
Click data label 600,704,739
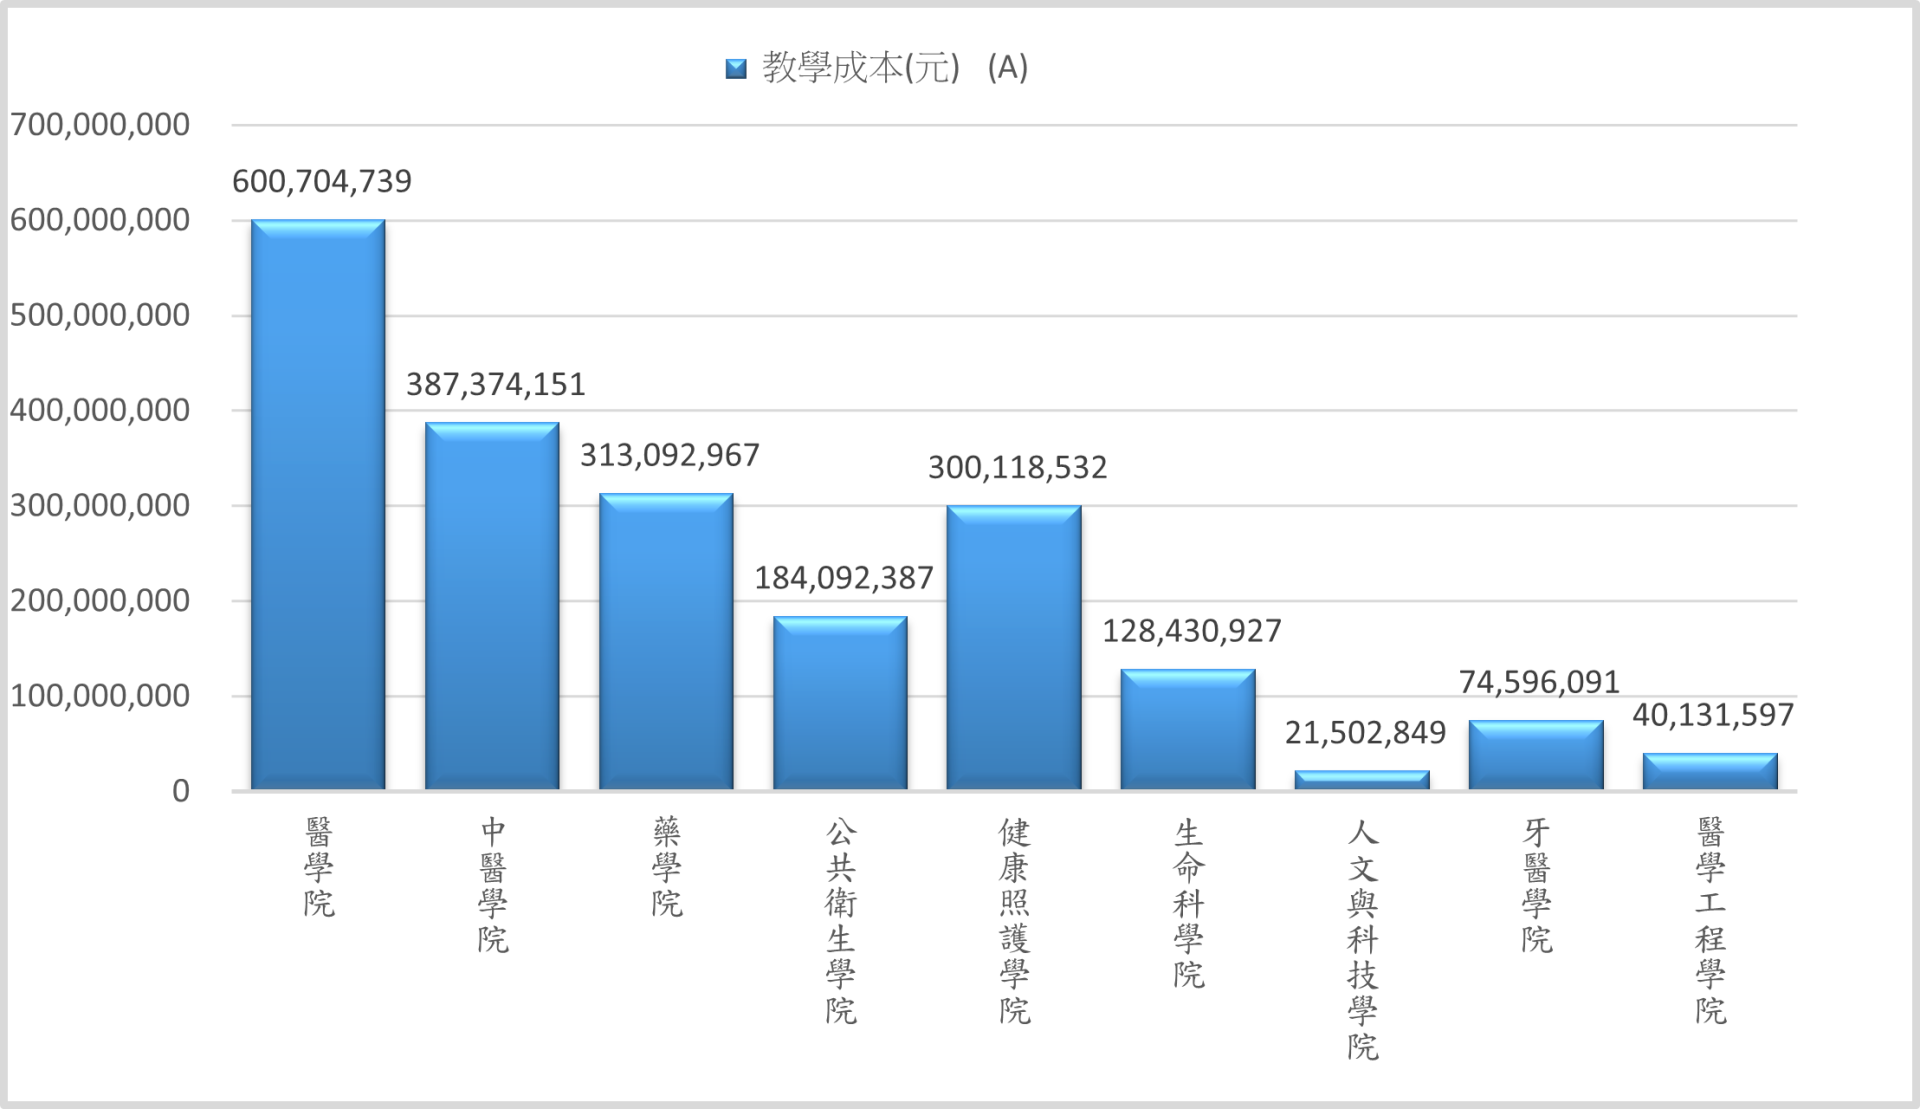pyautogui.click(x=322, y=181)
